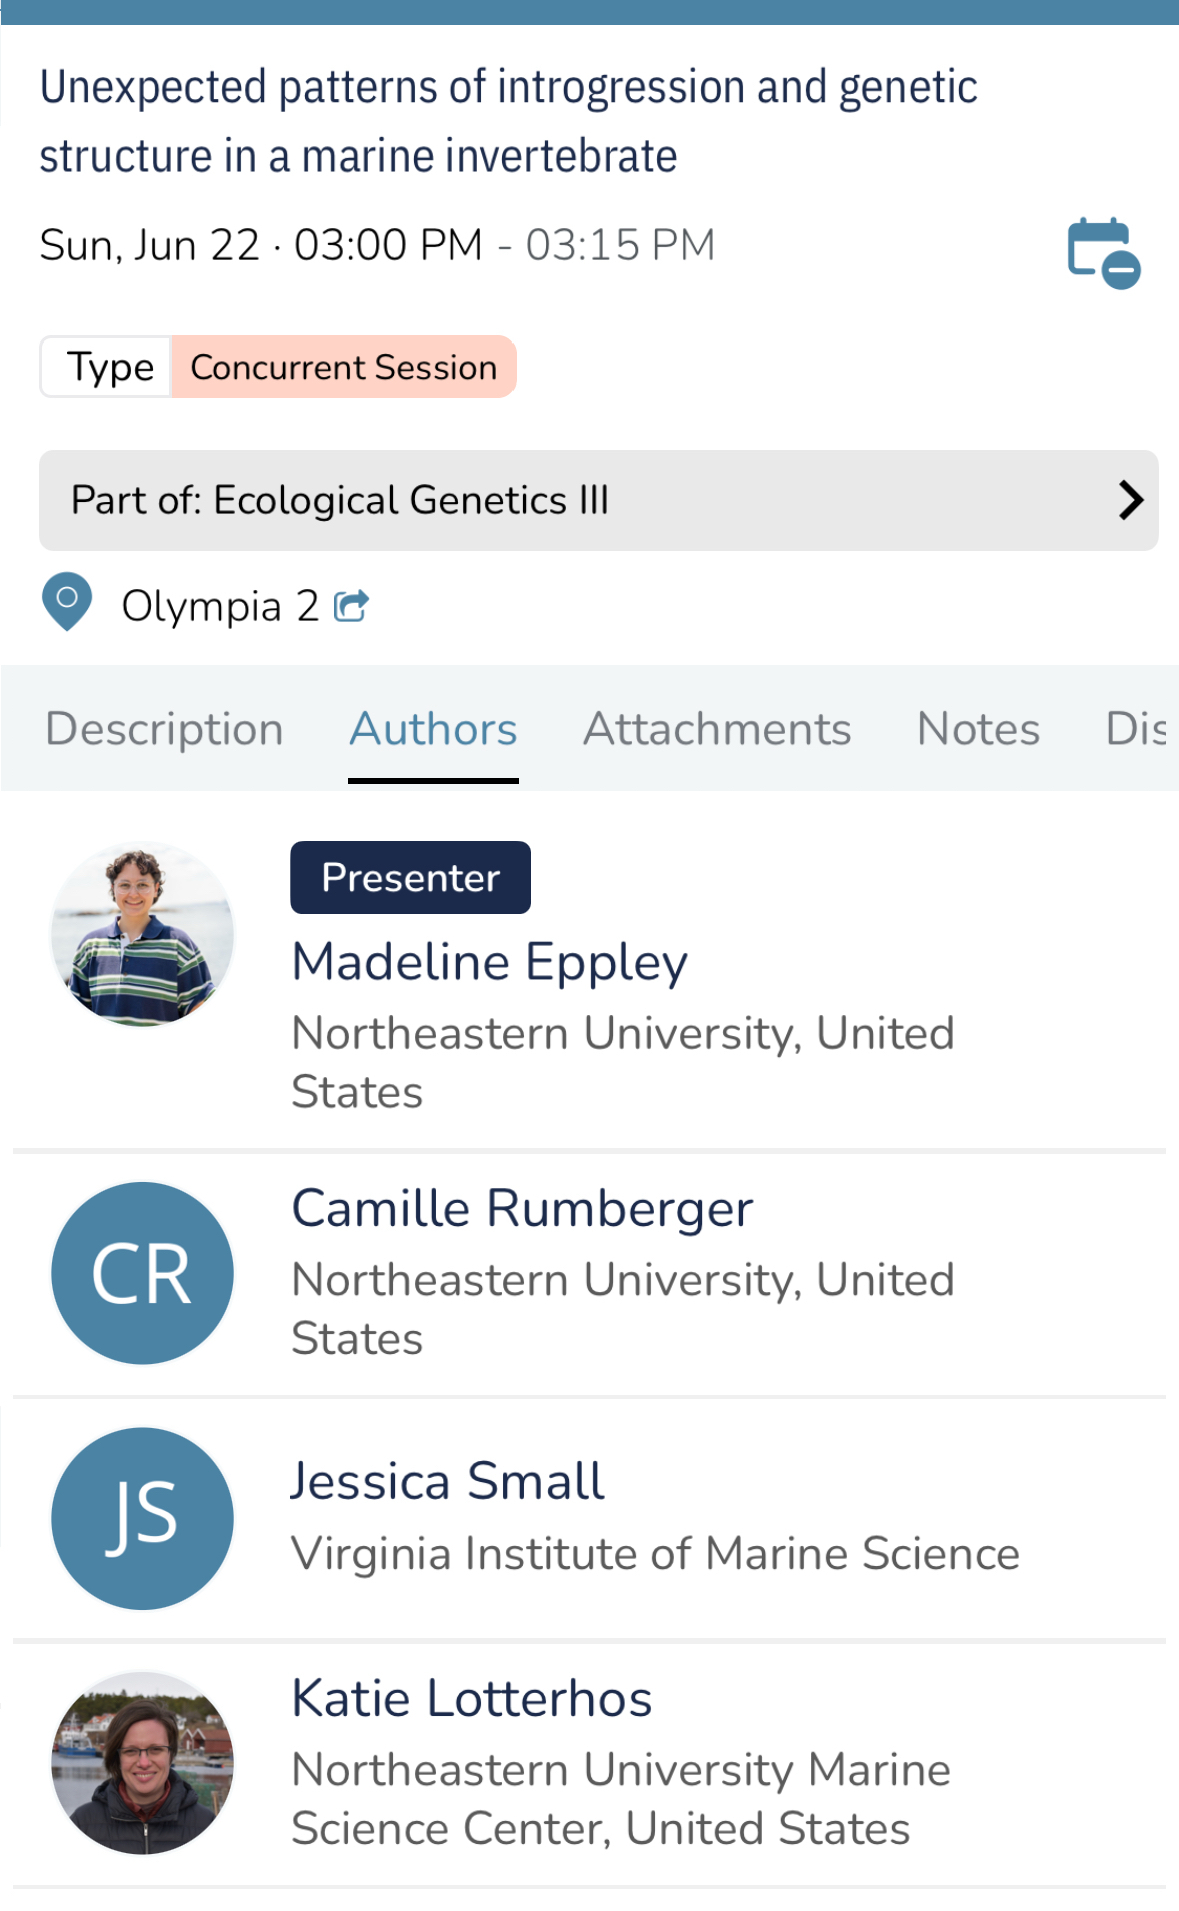Click the chevron arrow on session bar

pos(1130,500)
